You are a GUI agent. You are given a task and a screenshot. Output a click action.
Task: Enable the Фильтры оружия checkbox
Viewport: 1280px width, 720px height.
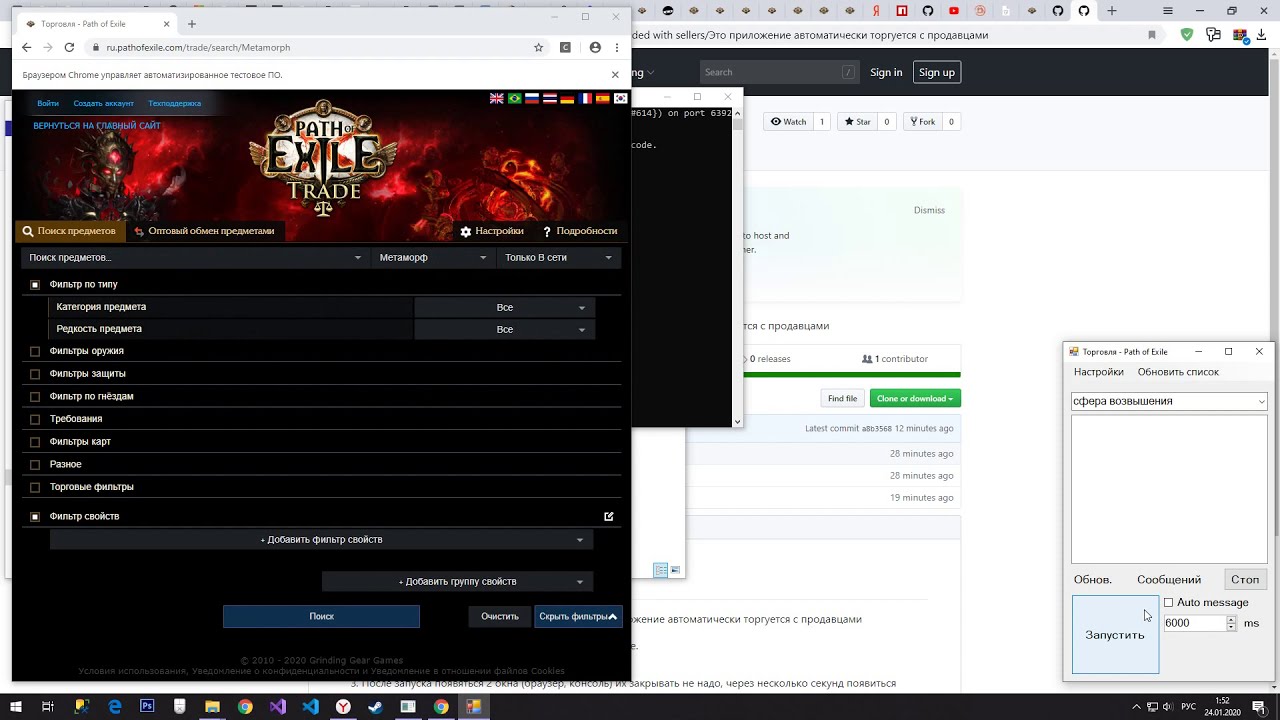click(x=35, y=351)
